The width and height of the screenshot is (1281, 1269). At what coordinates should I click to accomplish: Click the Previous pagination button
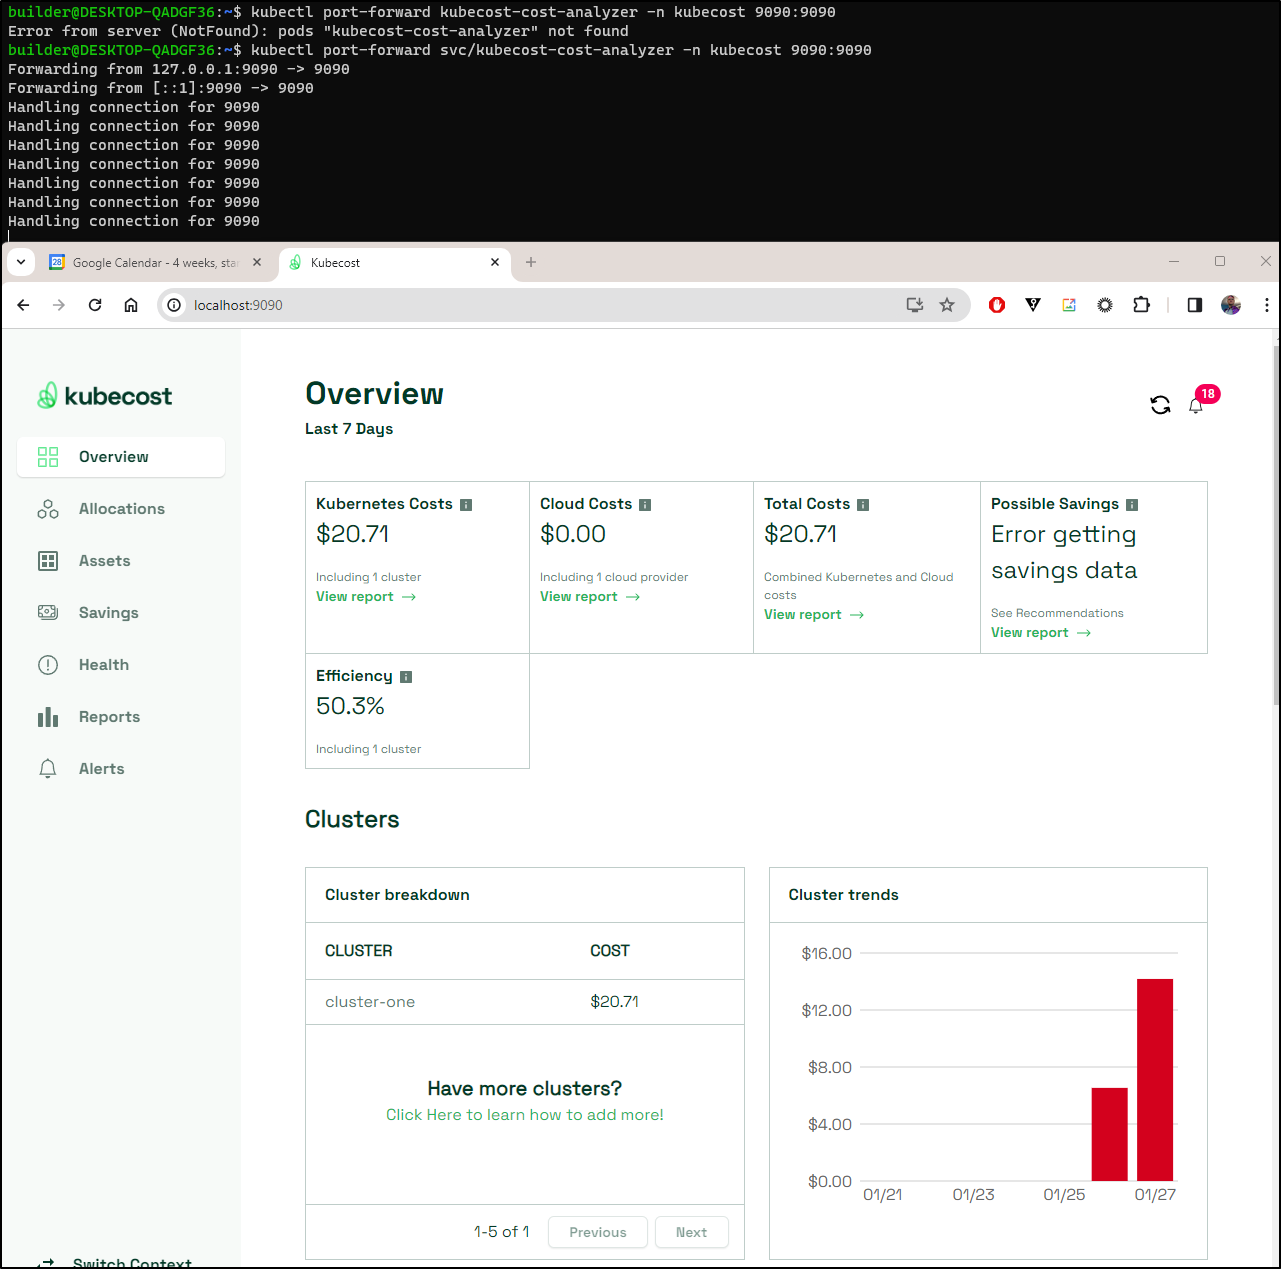[598, 1232]
